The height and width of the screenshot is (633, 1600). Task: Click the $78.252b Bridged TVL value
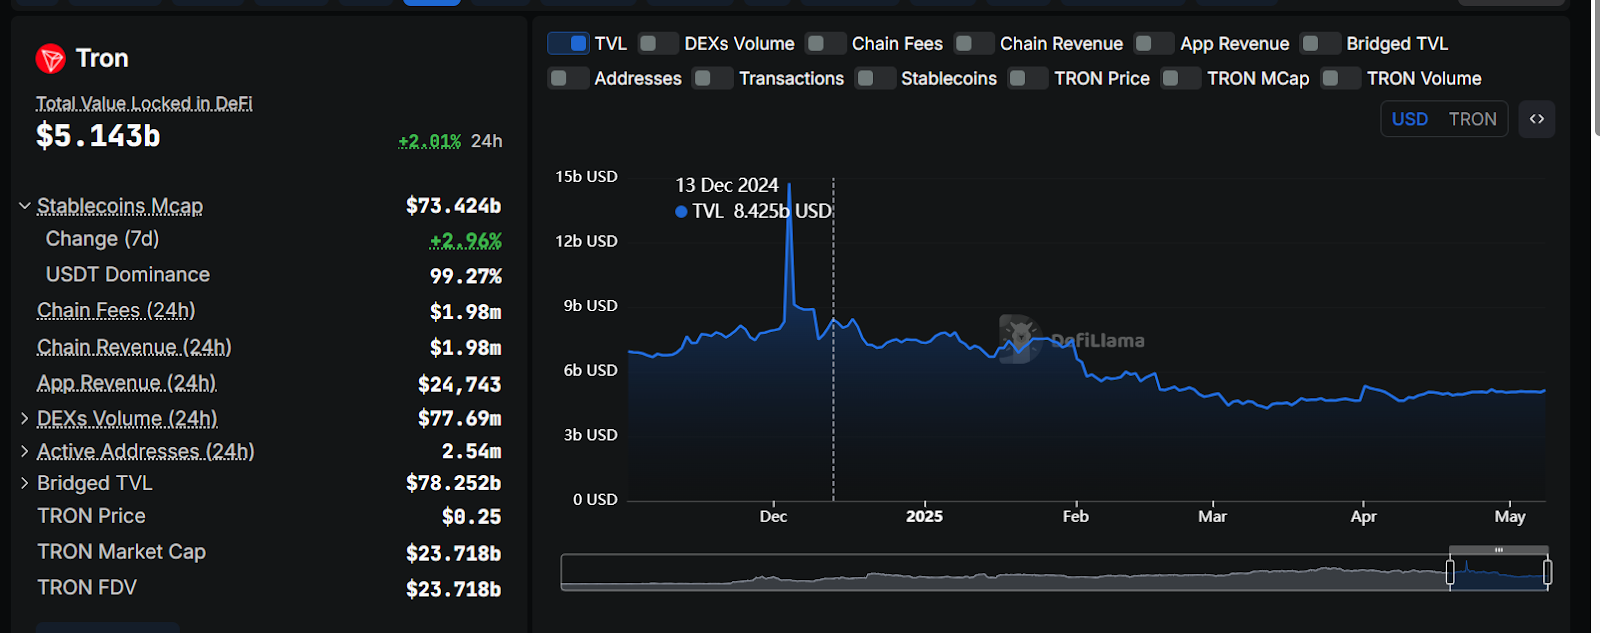coord(453,483)
